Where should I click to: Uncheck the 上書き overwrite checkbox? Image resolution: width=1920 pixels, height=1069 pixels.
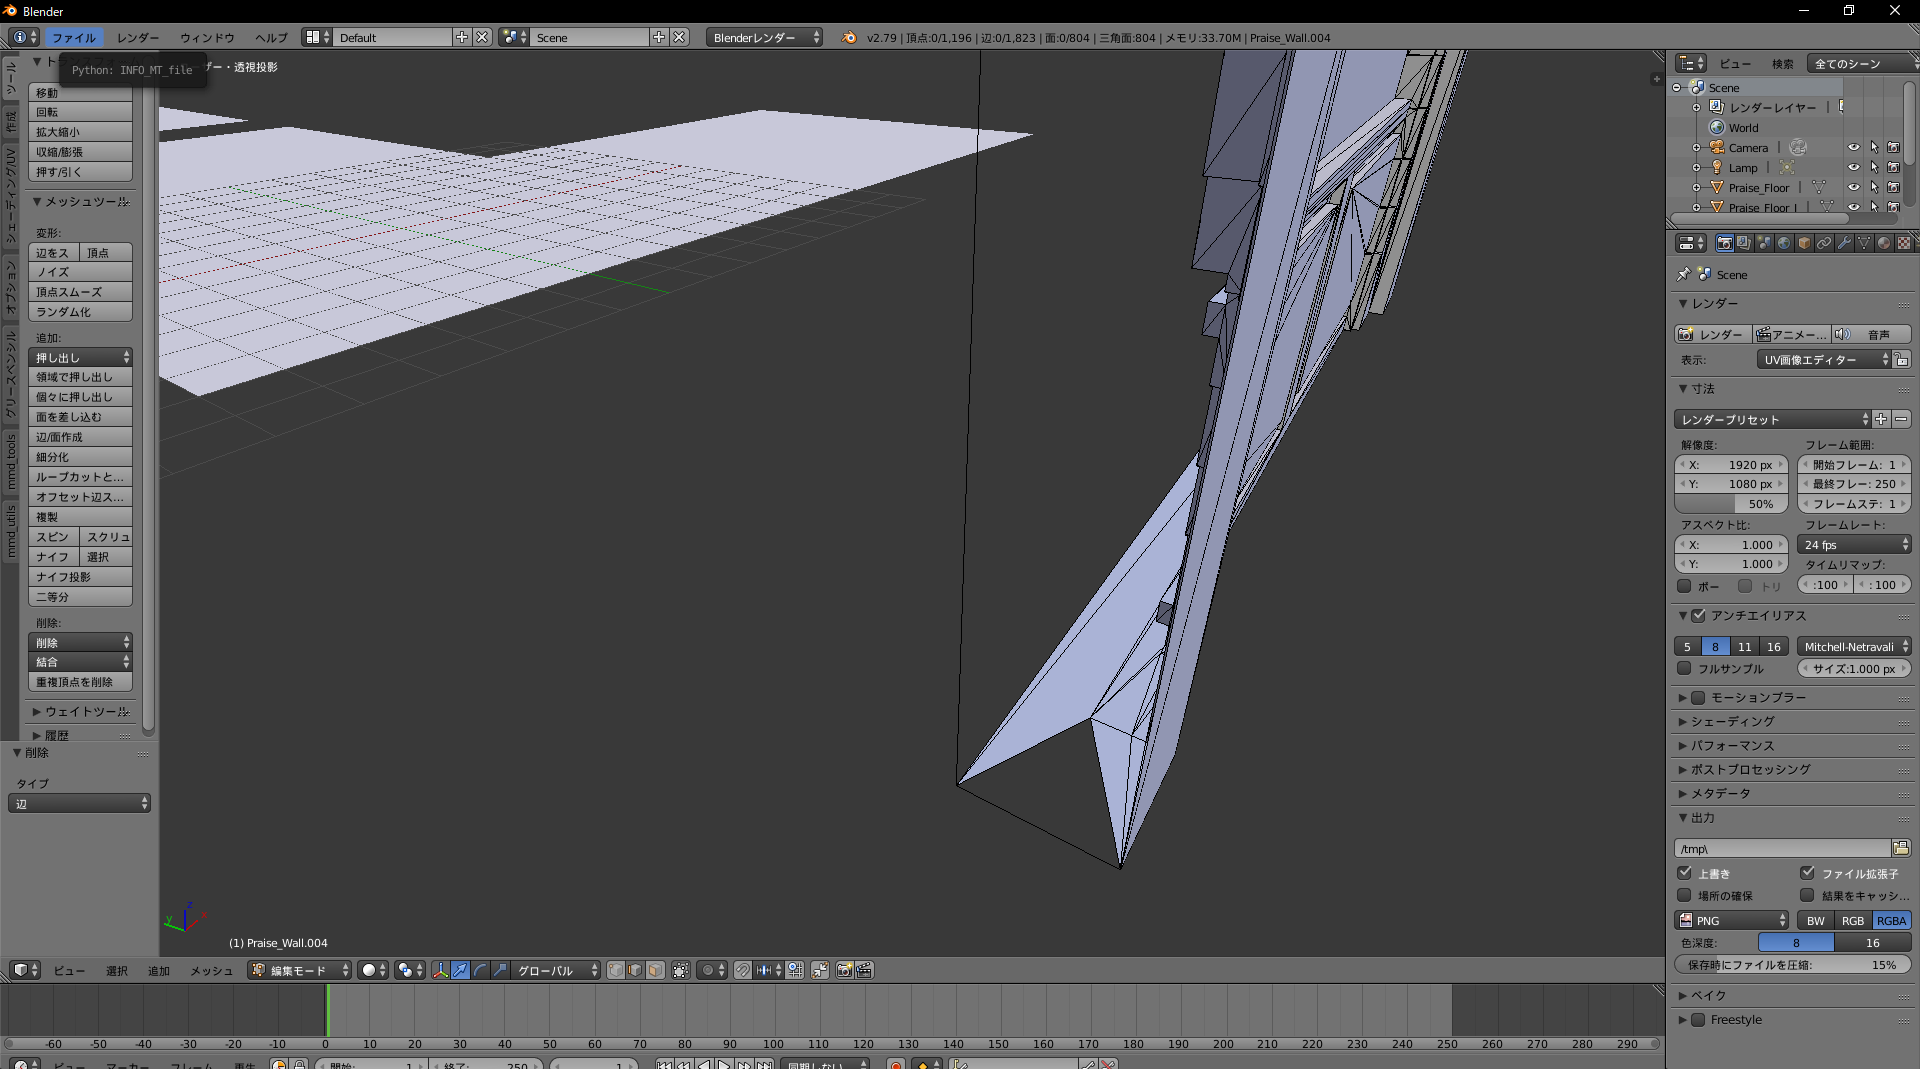1684,873
